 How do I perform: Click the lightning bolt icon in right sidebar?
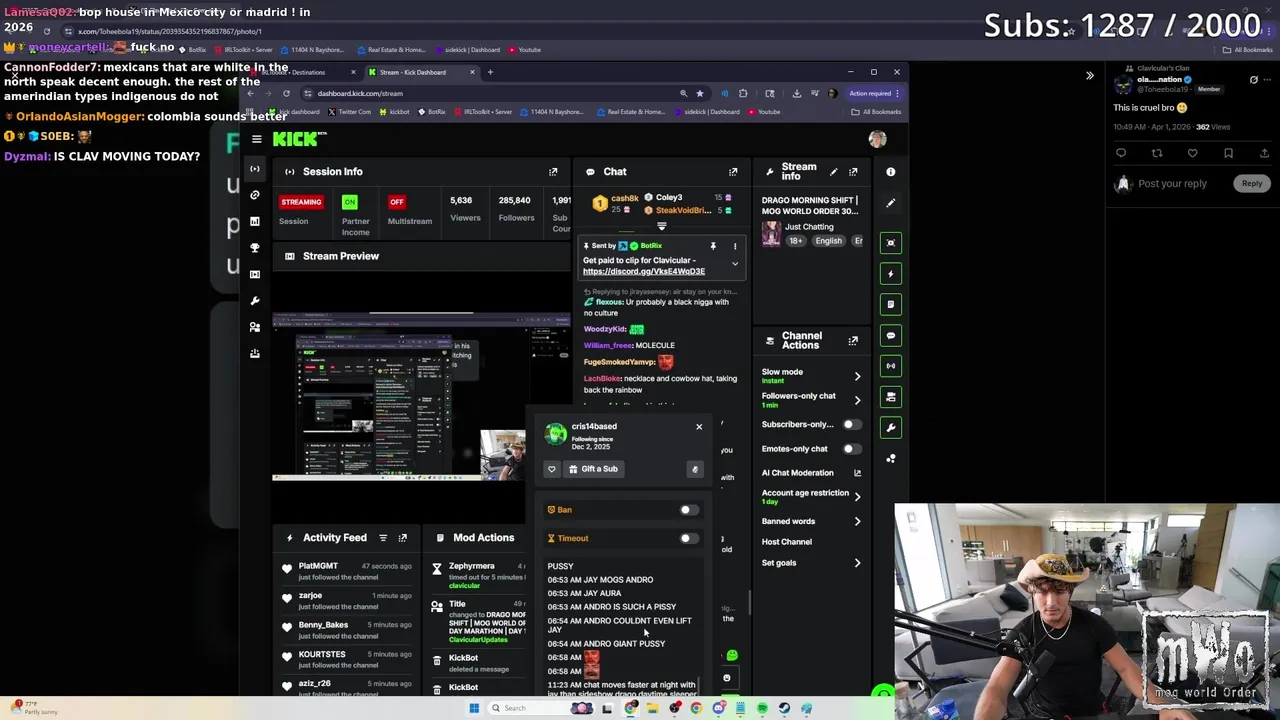(891, 274)
